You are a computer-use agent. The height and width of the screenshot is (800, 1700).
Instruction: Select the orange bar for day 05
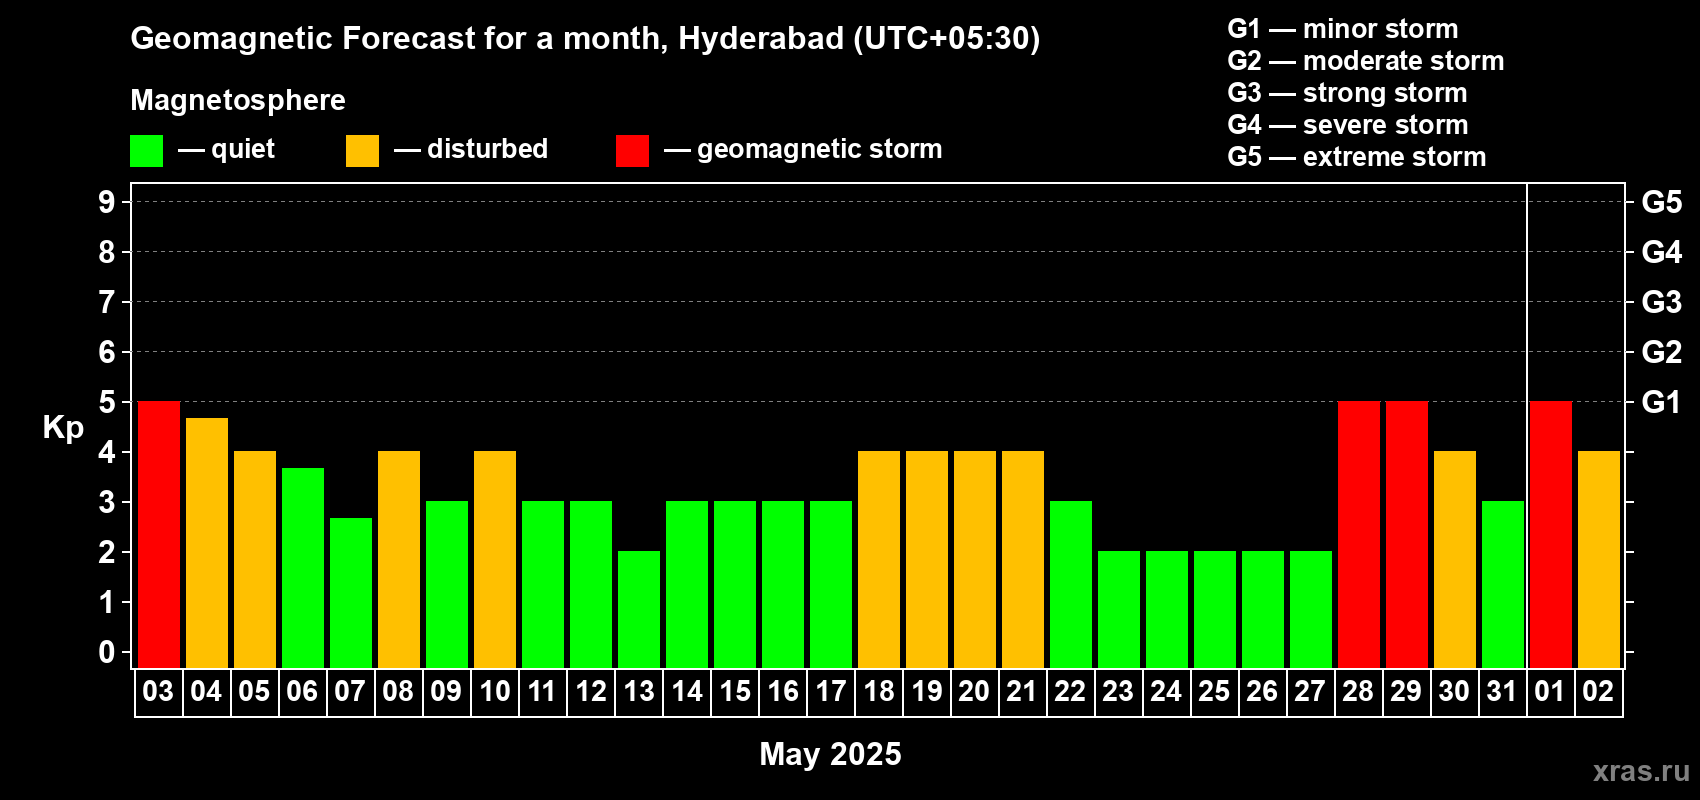(255, 560)
